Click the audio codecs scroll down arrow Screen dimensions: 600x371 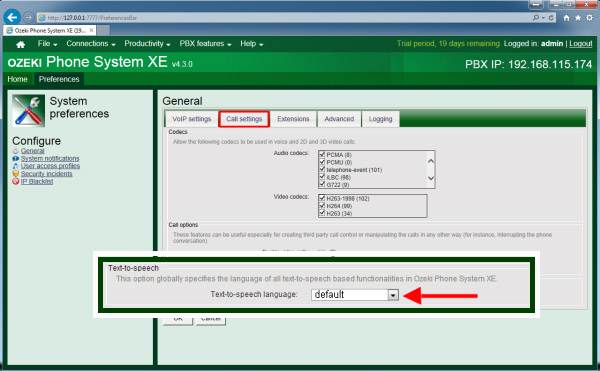point(431,178)
